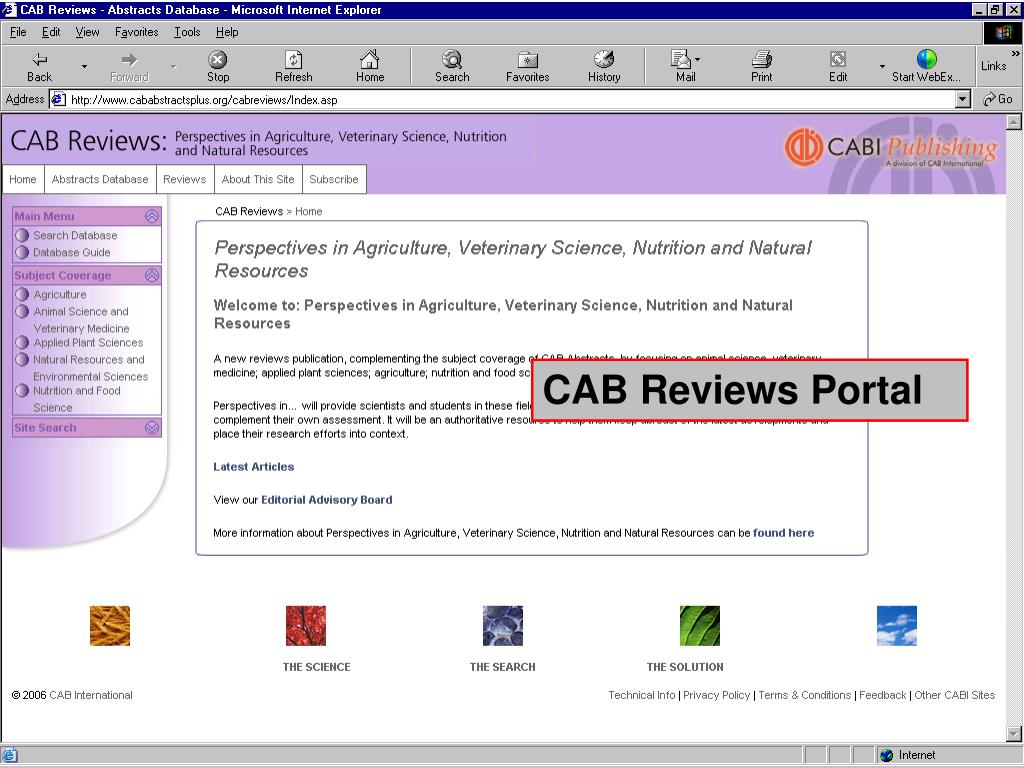The image size is (1024, 768).
Task: Switch to the Reviews tab
Action: pyautogui.click(x=185, y=180)
